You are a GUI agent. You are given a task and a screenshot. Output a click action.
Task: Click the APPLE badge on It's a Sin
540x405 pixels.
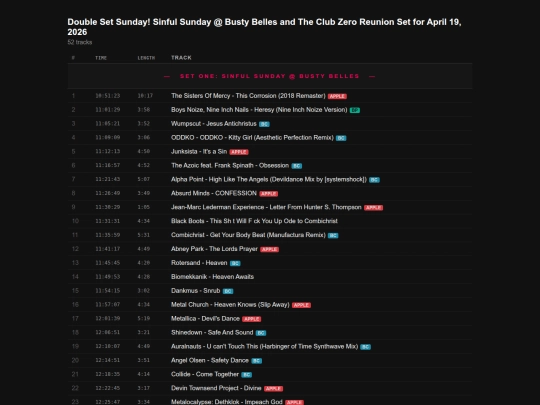pyautogui.click(x=239, y=152)
